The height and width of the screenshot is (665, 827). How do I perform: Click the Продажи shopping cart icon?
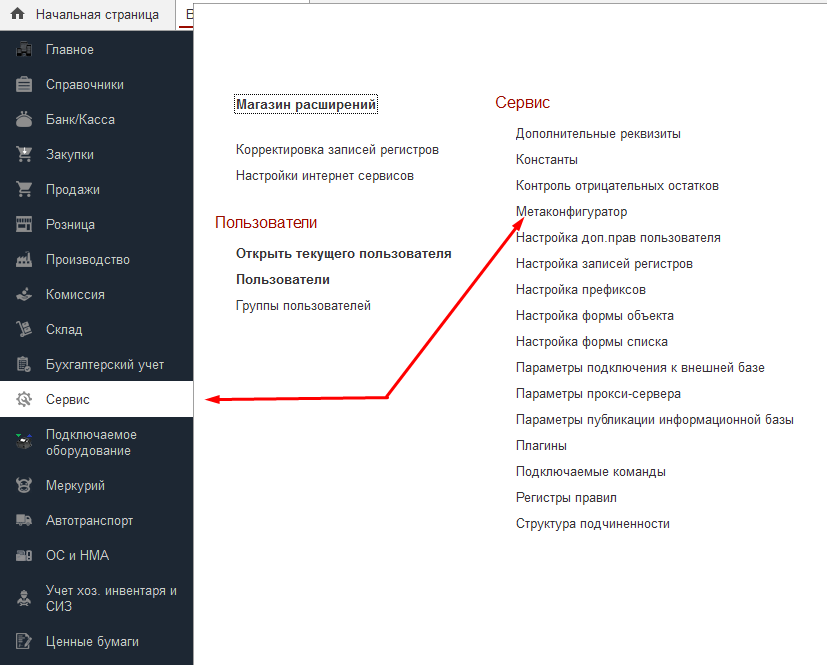pos(24,189)
